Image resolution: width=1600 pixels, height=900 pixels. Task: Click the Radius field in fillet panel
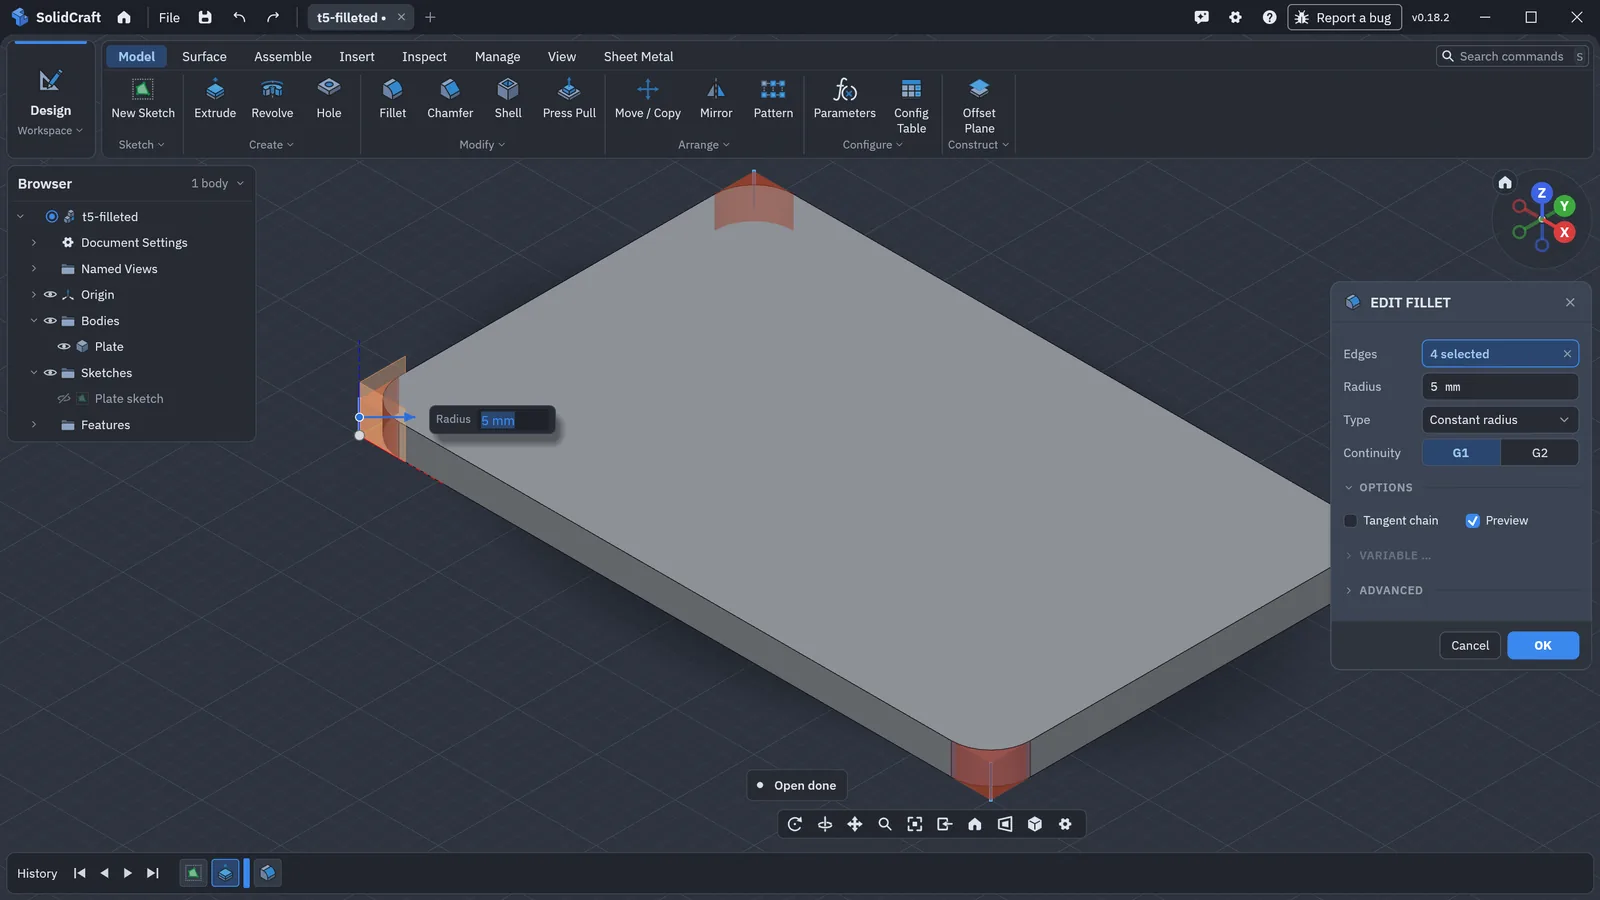click(1500, 387)
